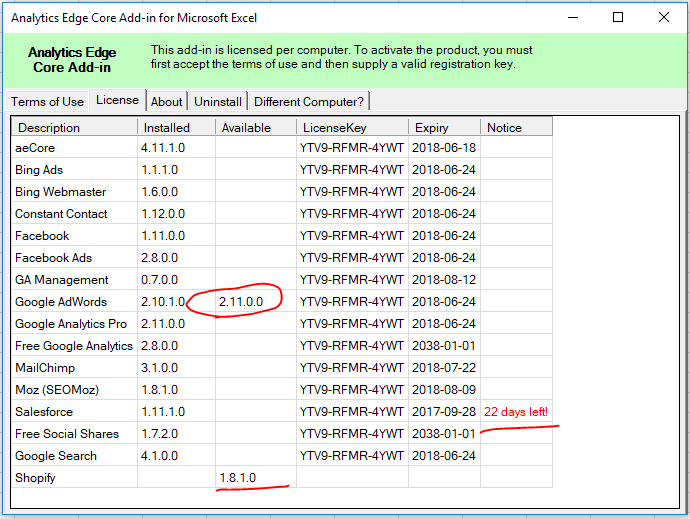Click the LicenseKey column header
This screenshot has height=519, width=690.
tap(352, 127)
